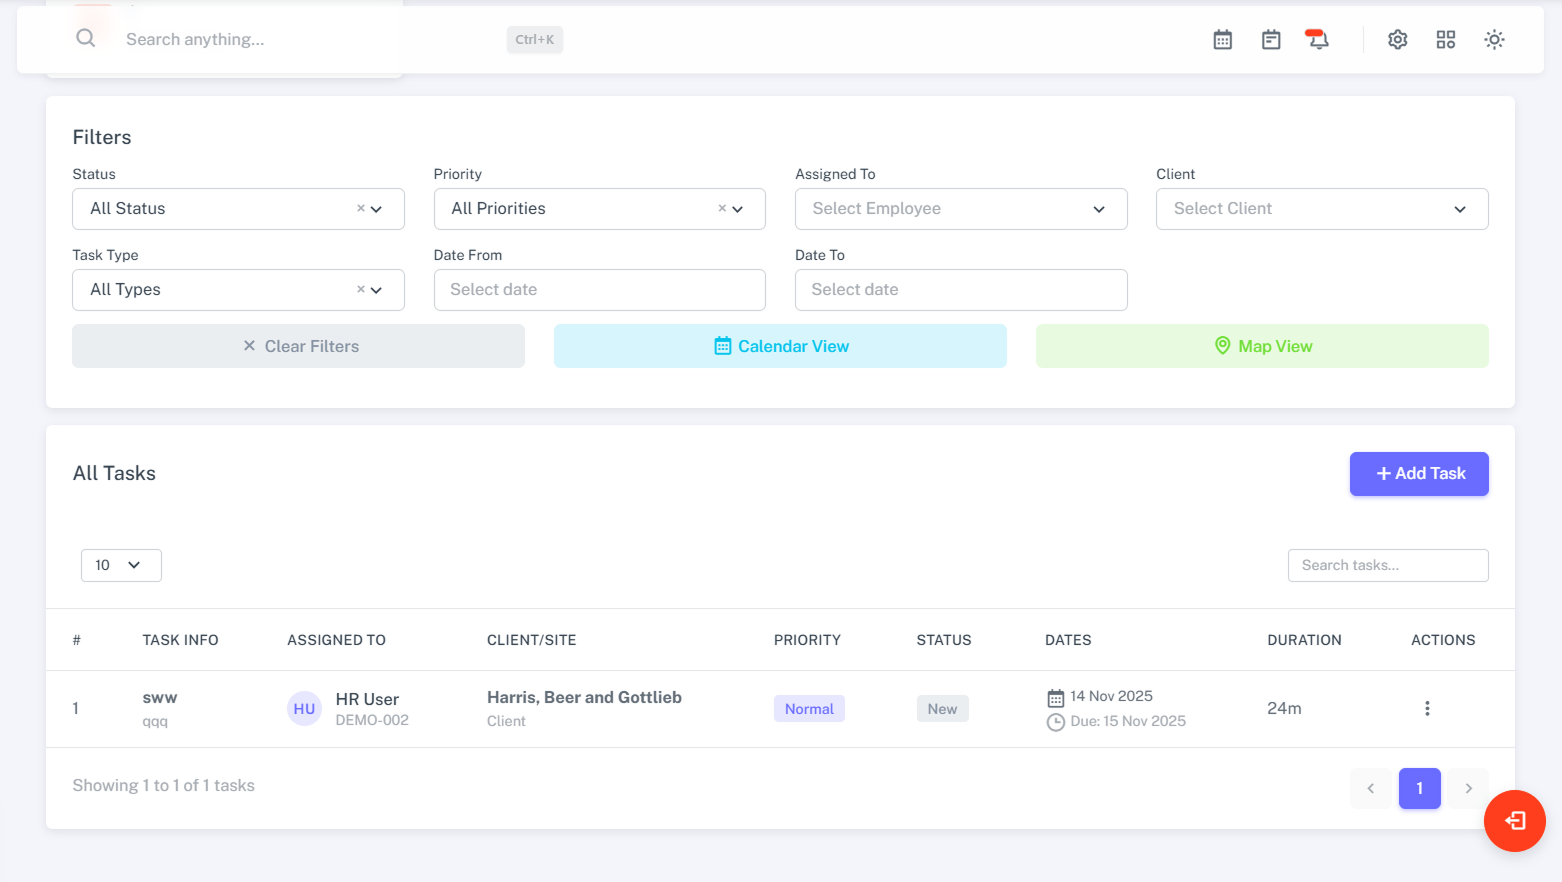Open the notifications bell icon
The height and width of the screenshot is (882, 1562).
[1317, 40]
